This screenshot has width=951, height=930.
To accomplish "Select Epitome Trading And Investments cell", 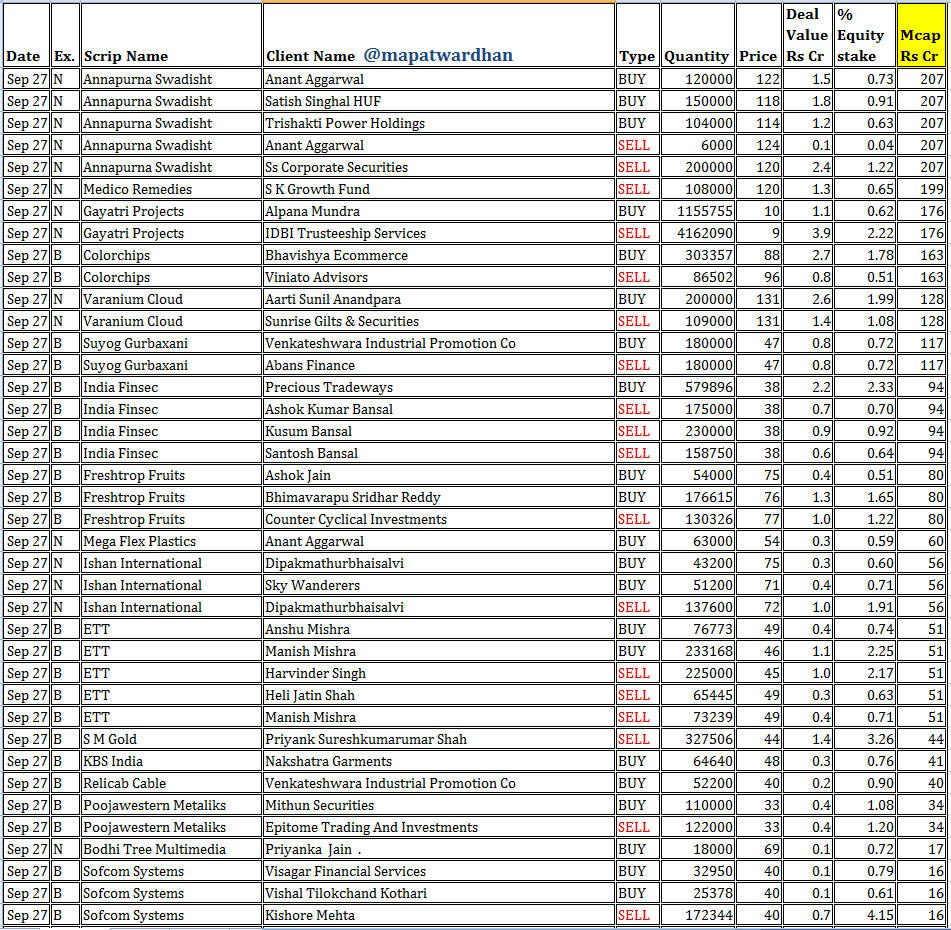I will coord(439,827).
